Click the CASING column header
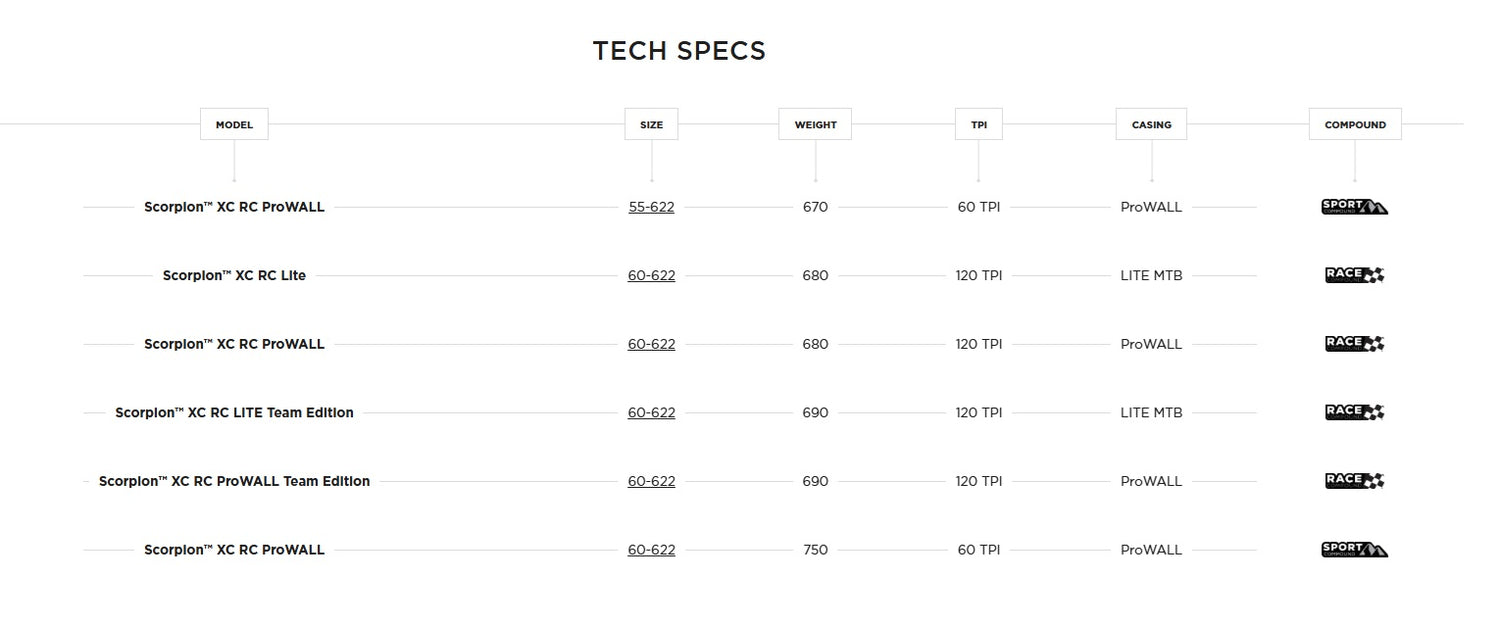 (x=1151, y=124)
